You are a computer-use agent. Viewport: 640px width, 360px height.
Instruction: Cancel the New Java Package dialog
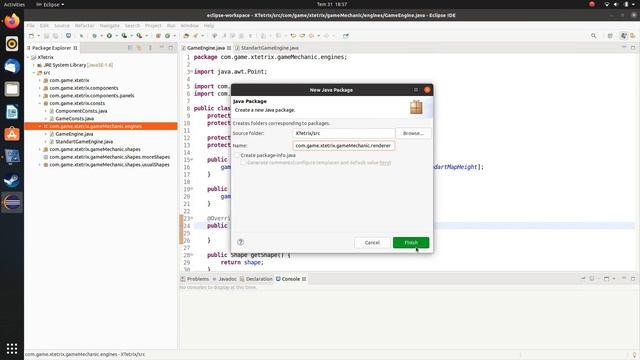[x=372, y=242]
